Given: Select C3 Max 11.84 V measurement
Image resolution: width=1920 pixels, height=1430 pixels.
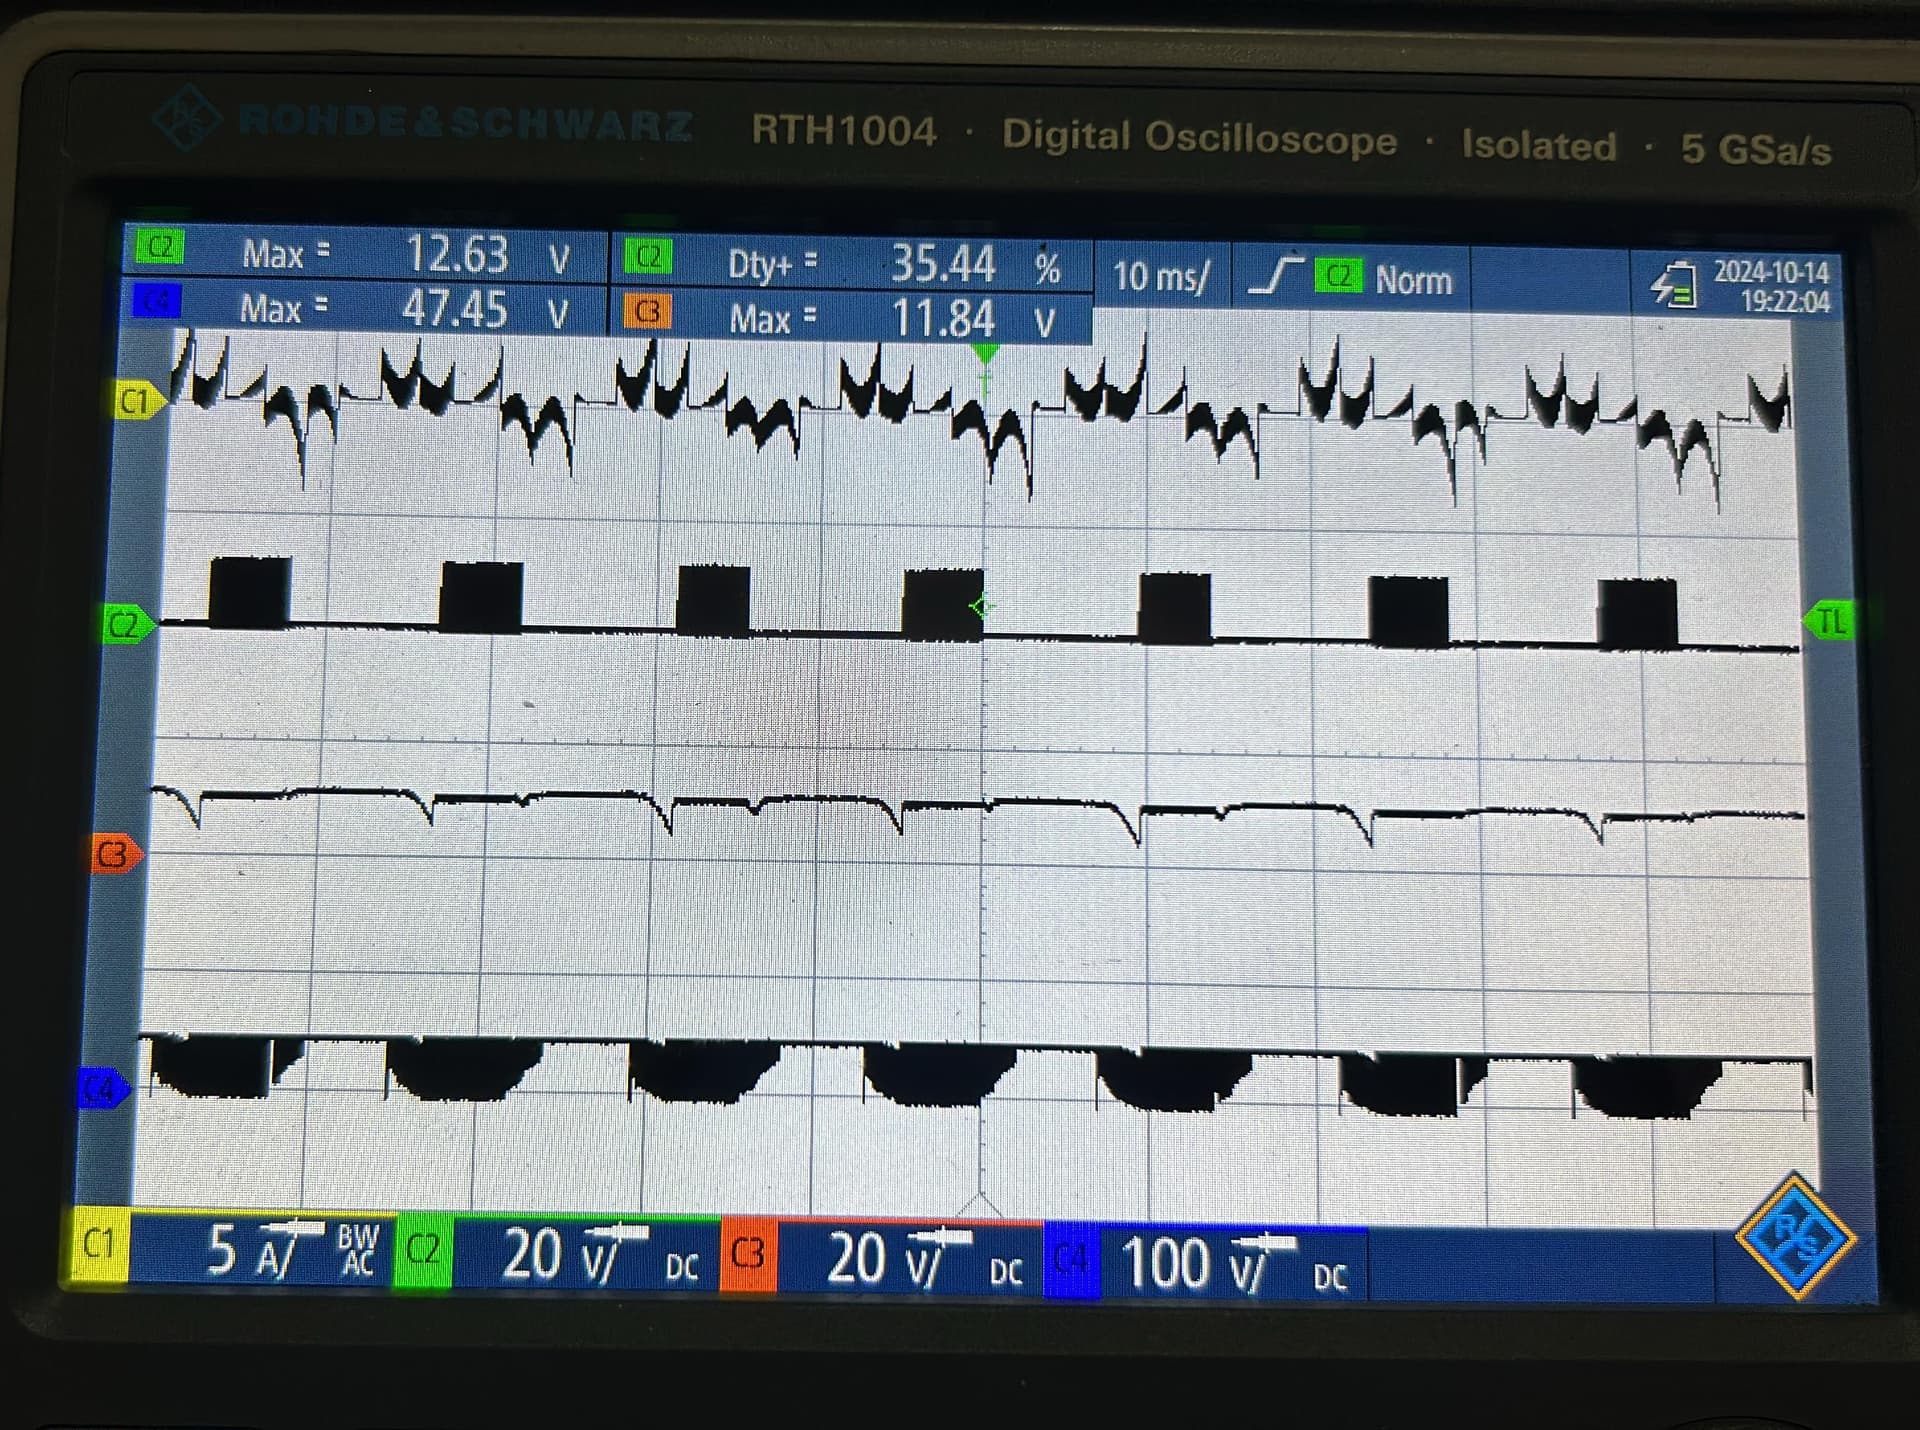Looking at the screenshot, I should pyautogui.click(x=851, y=319).
